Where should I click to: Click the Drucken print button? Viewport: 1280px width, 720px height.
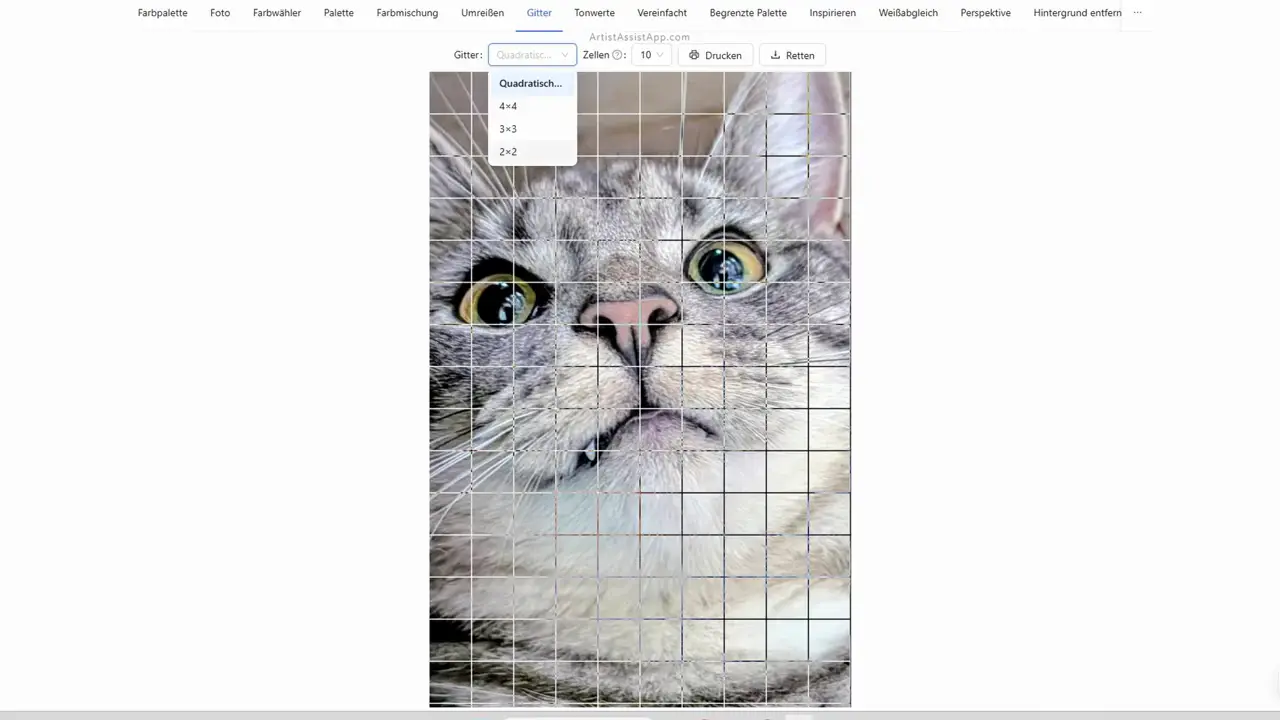715,56
